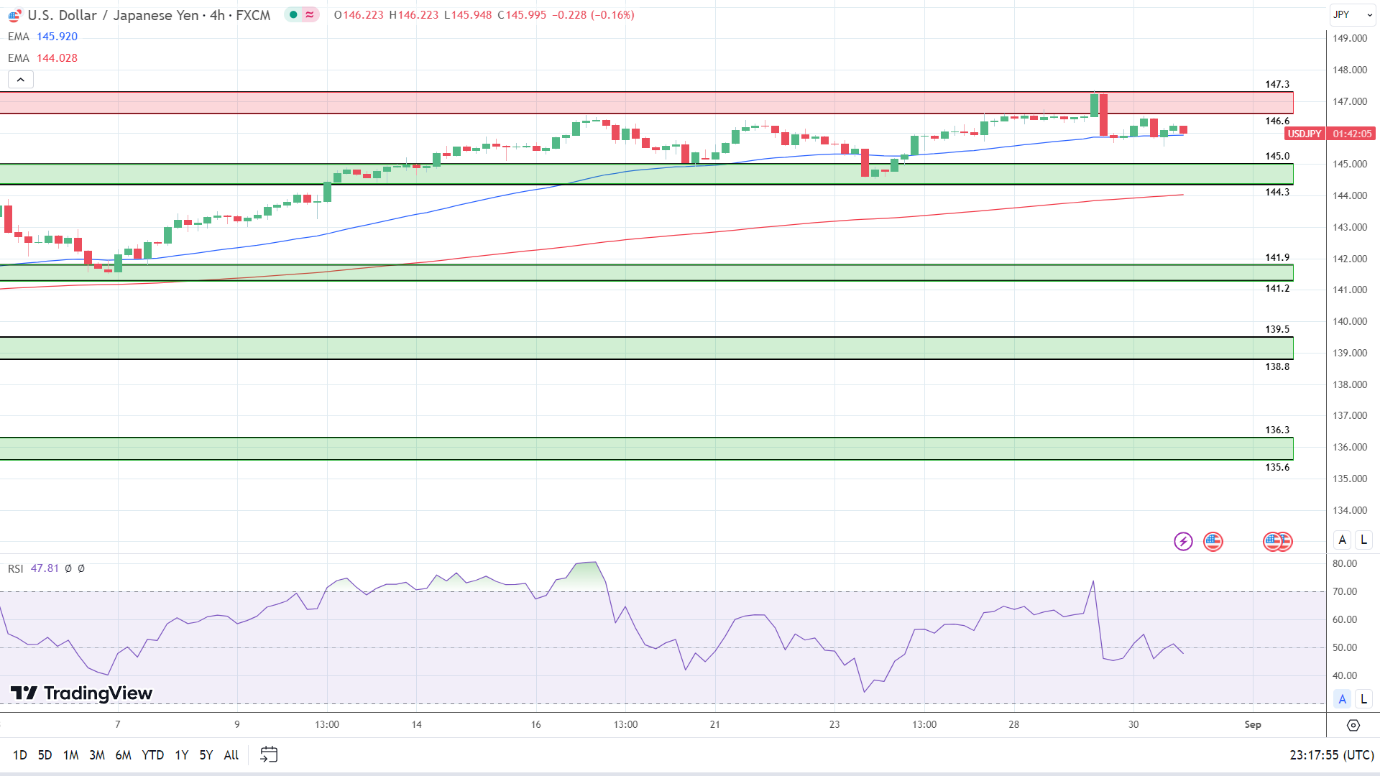Click the overlapping US flag event icons
This screenshot has width=1380, height=776.
pos(1278,541)
